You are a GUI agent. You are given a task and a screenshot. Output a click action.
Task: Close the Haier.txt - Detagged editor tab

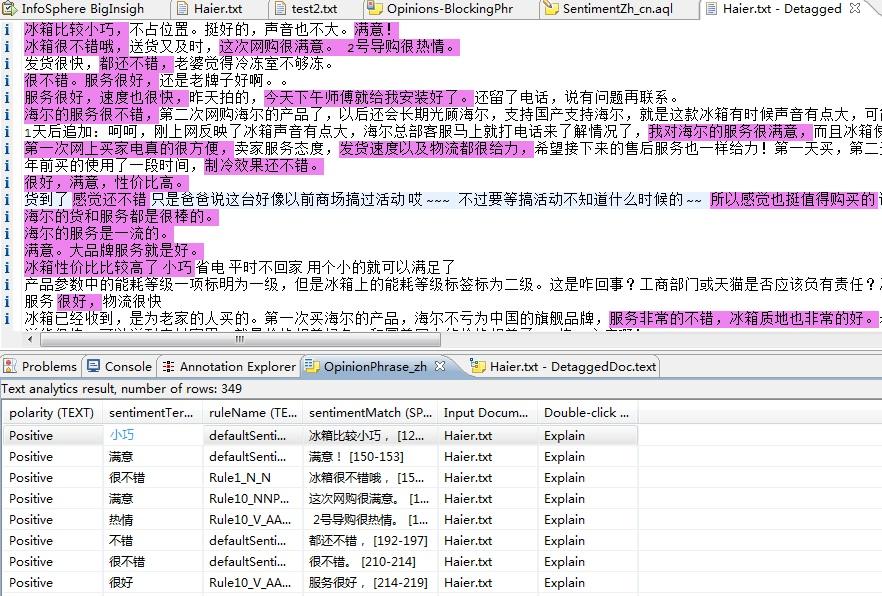(x=854, y=8)
